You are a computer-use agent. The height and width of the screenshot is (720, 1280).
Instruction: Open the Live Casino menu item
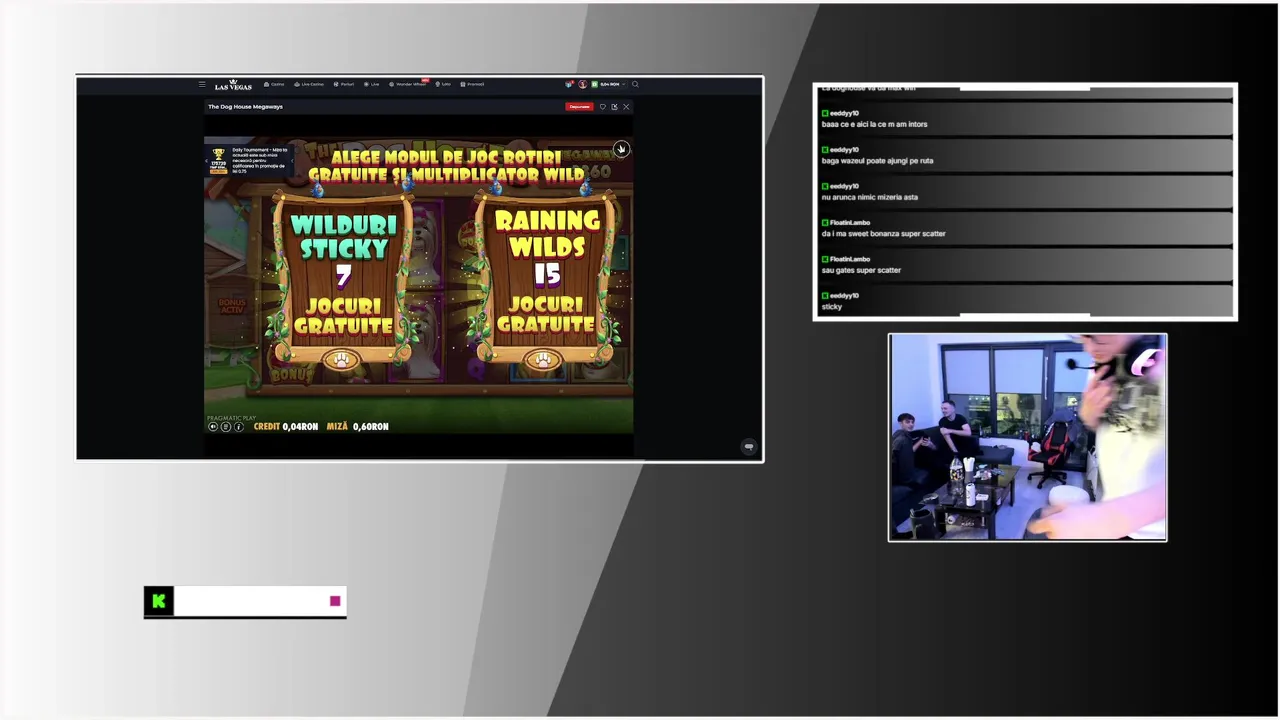[309, 84]
